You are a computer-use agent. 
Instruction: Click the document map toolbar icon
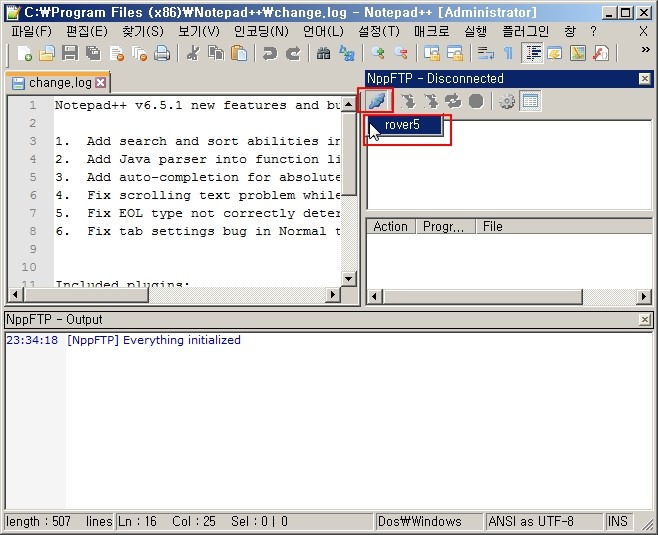point(578,53)
